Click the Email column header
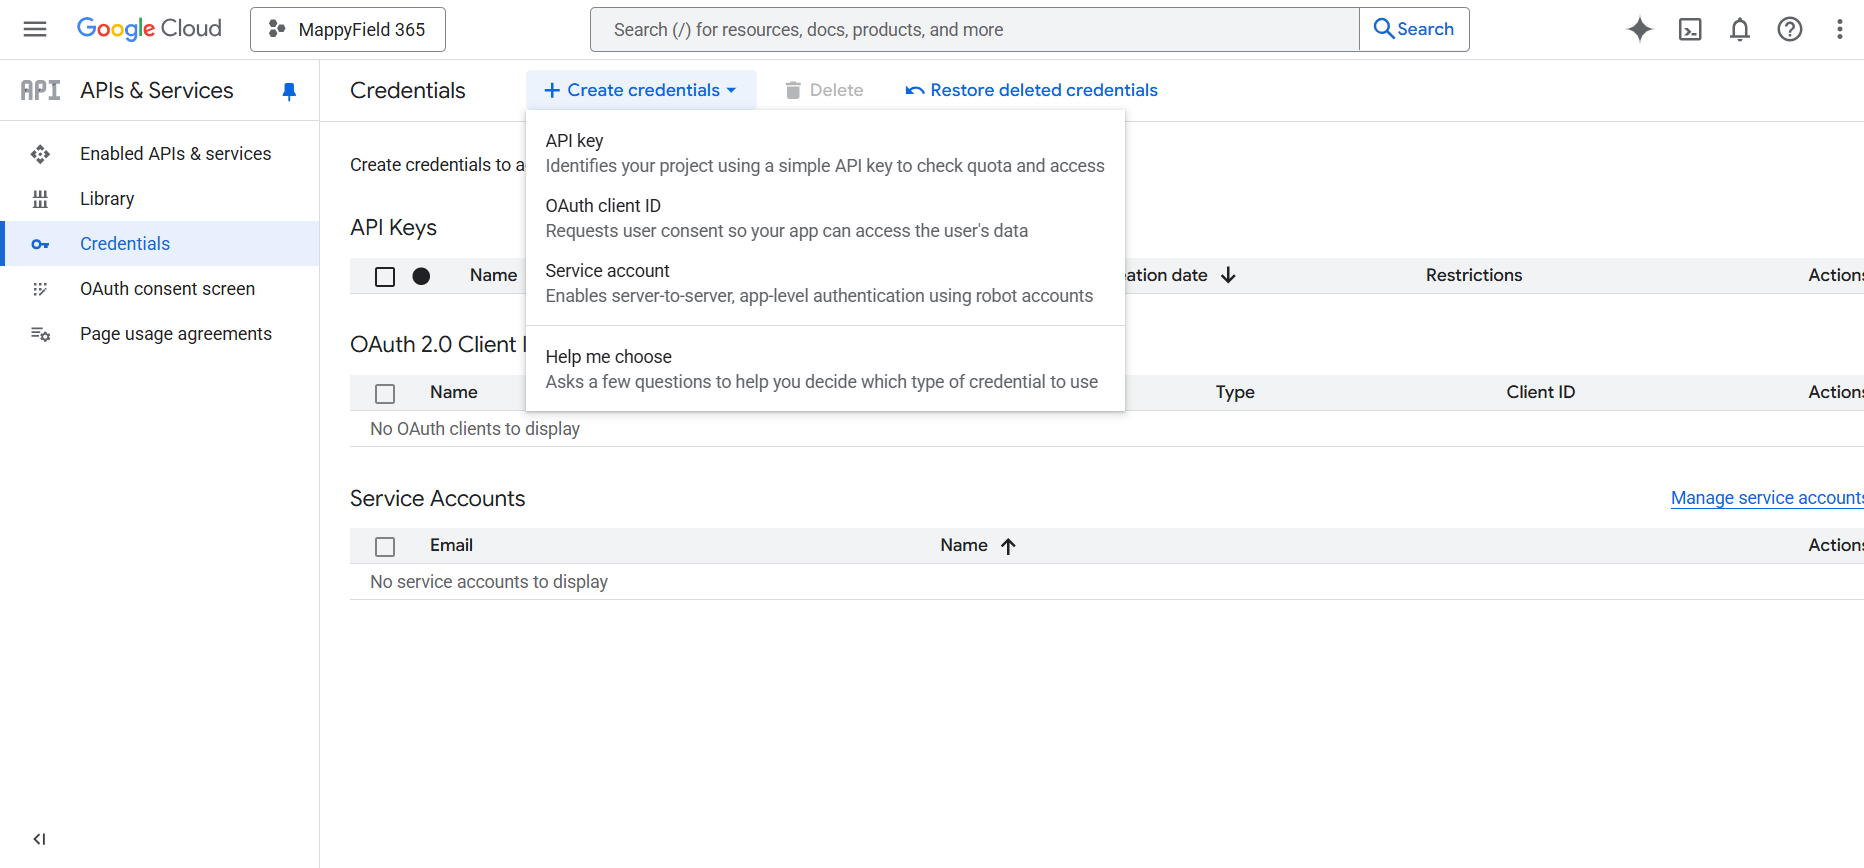This screenshot has width=1864, height=868. point(452,545)
